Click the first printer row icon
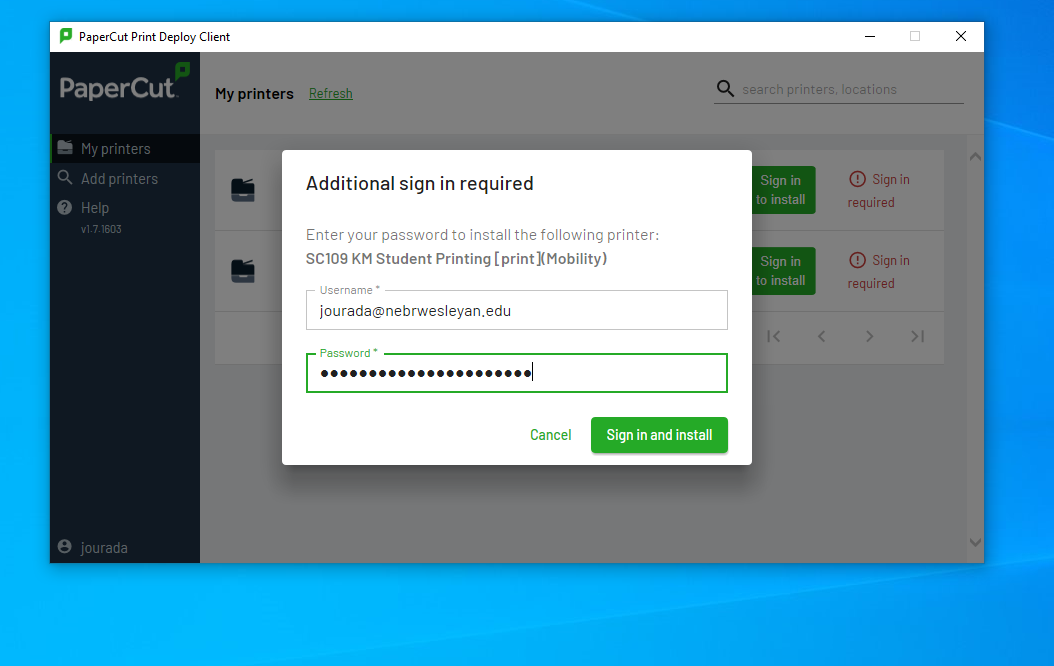 [243, 190]
